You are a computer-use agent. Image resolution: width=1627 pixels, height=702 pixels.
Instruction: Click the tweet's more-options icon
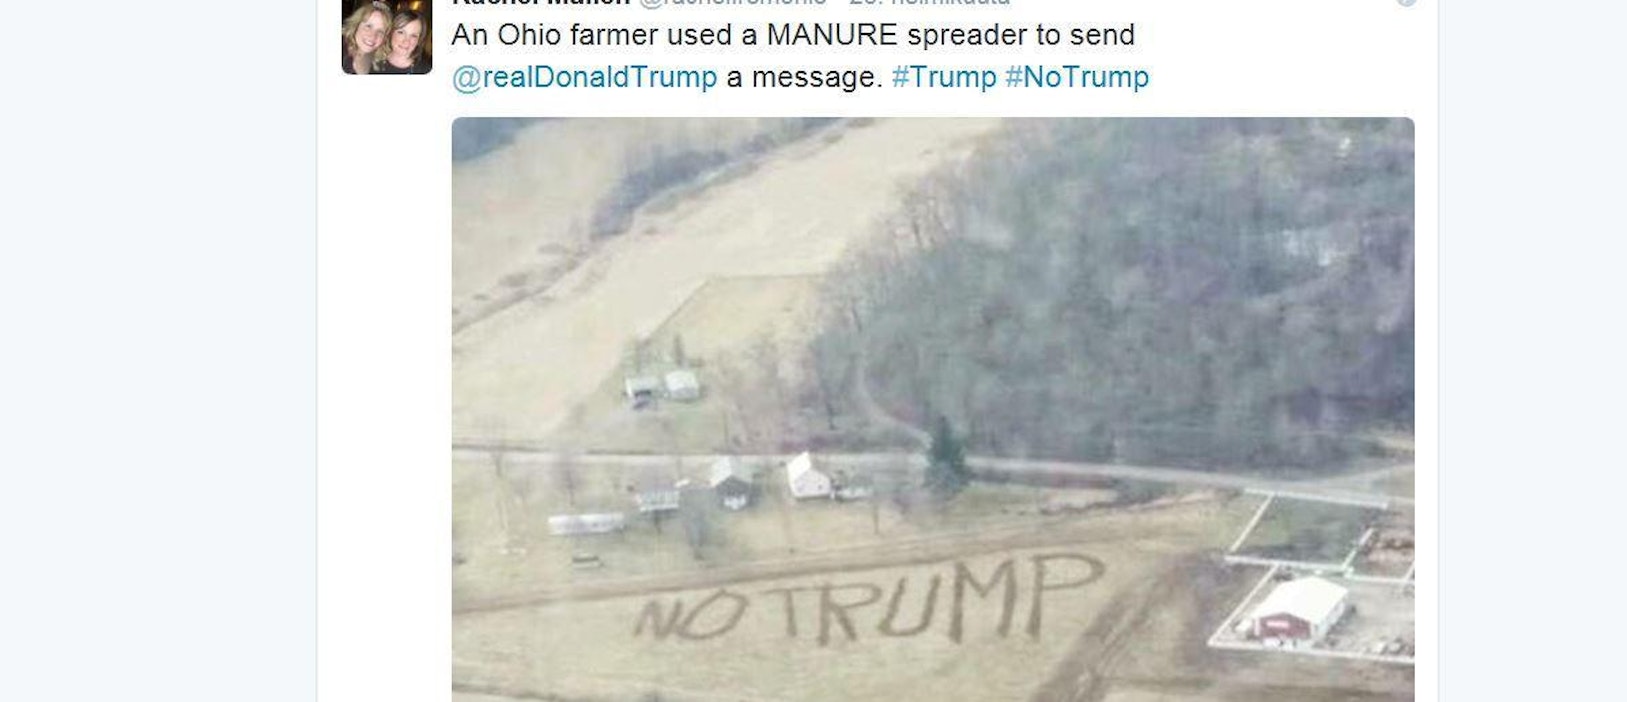point(1406,2)
